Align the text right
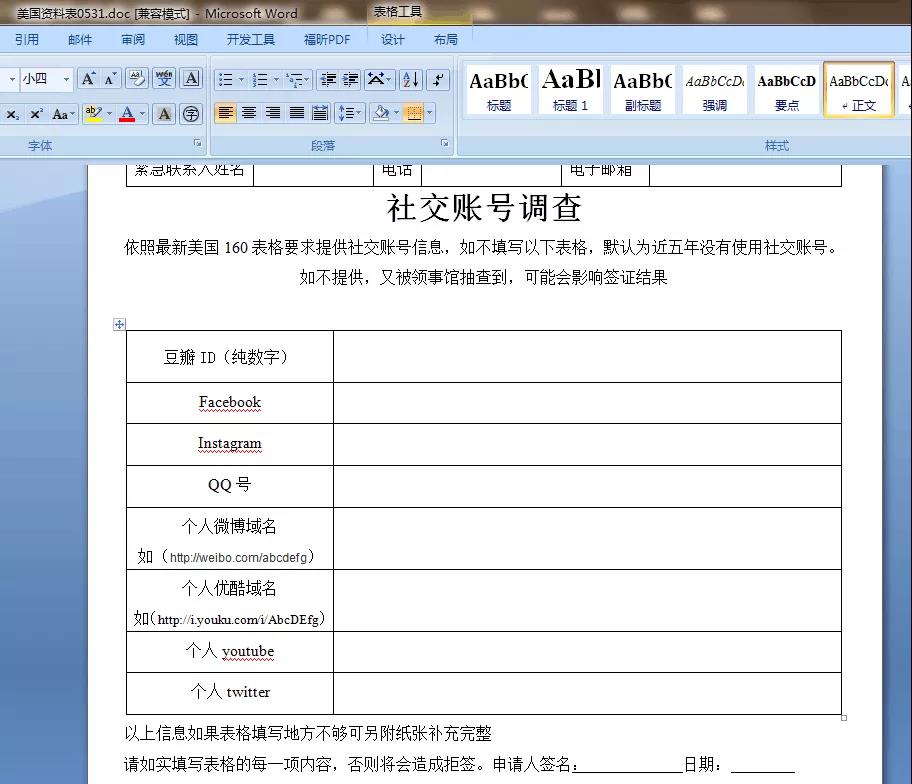 pos(273,113)
